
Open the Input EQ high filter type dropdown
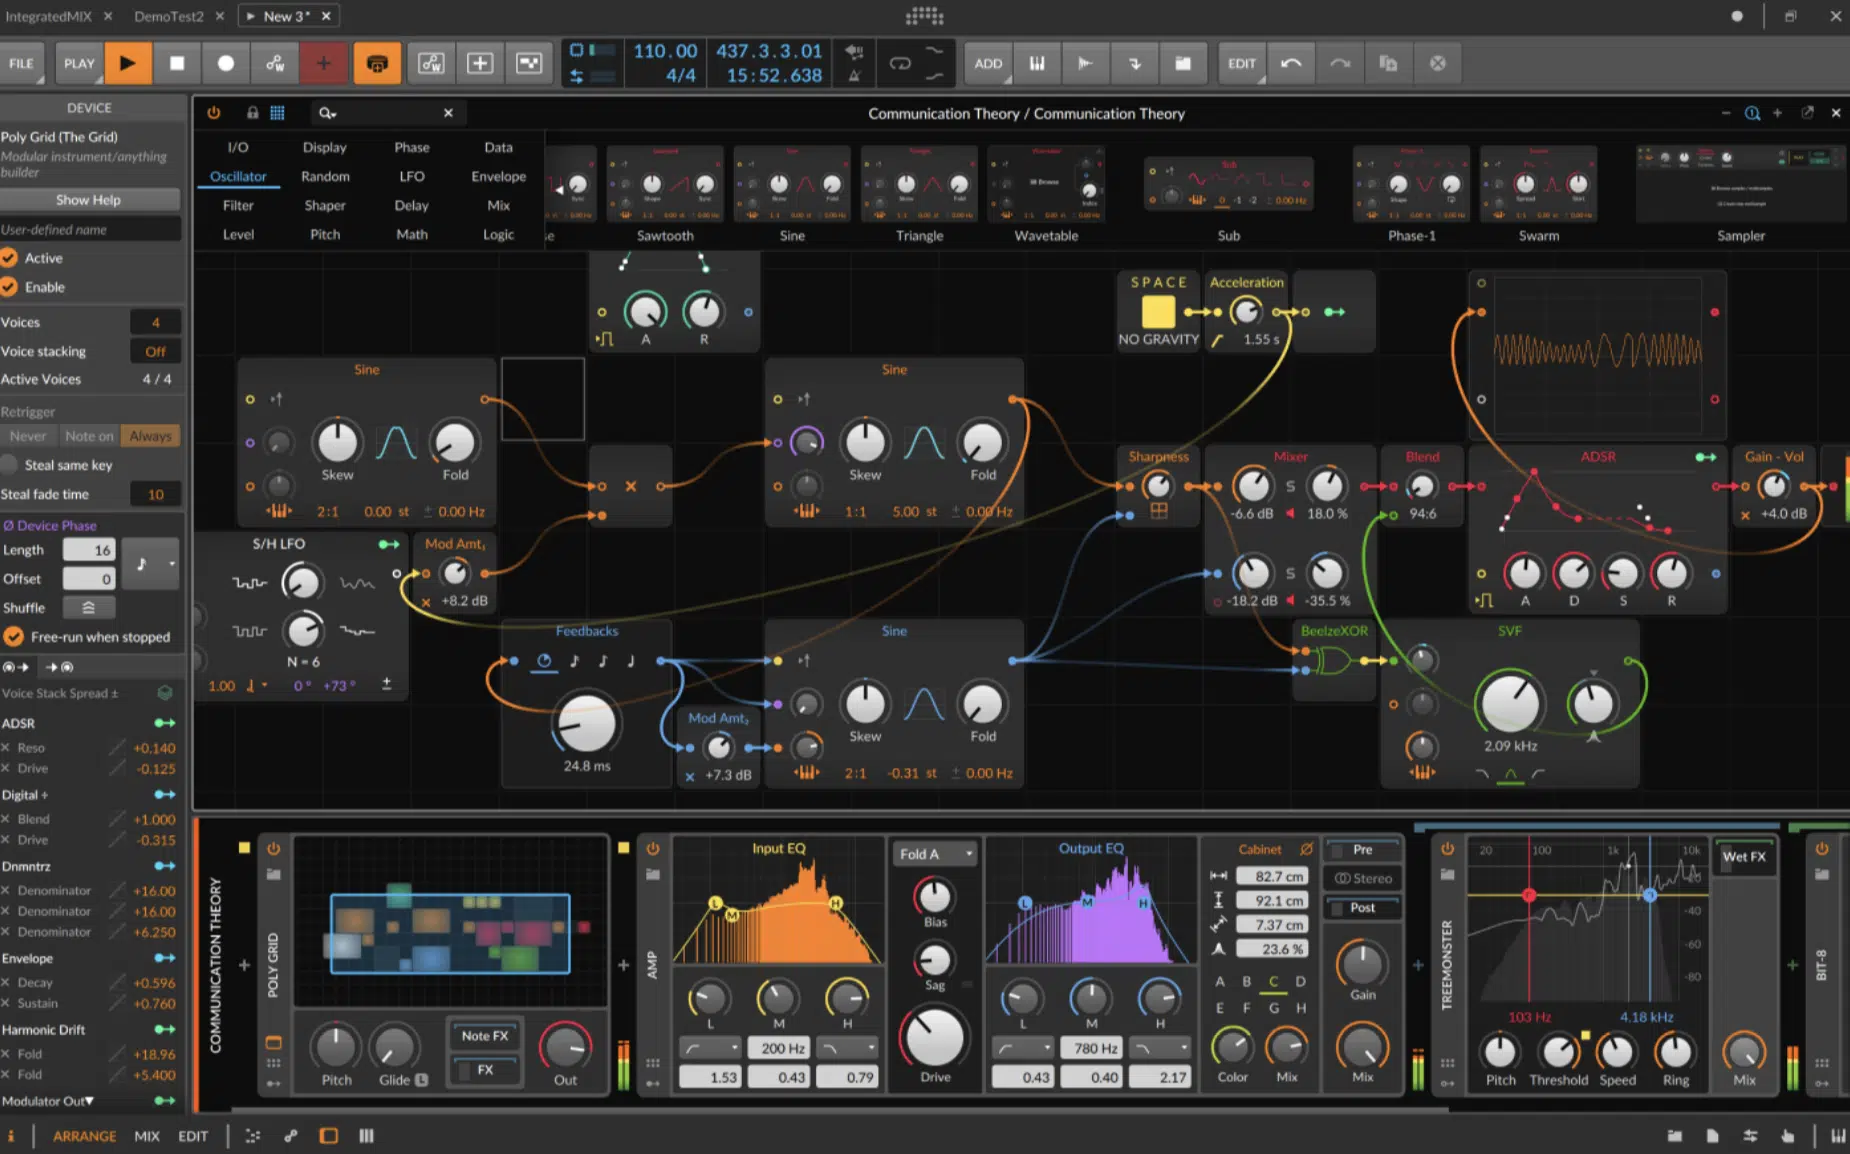pyautogui.click(x=848, y=1048)
